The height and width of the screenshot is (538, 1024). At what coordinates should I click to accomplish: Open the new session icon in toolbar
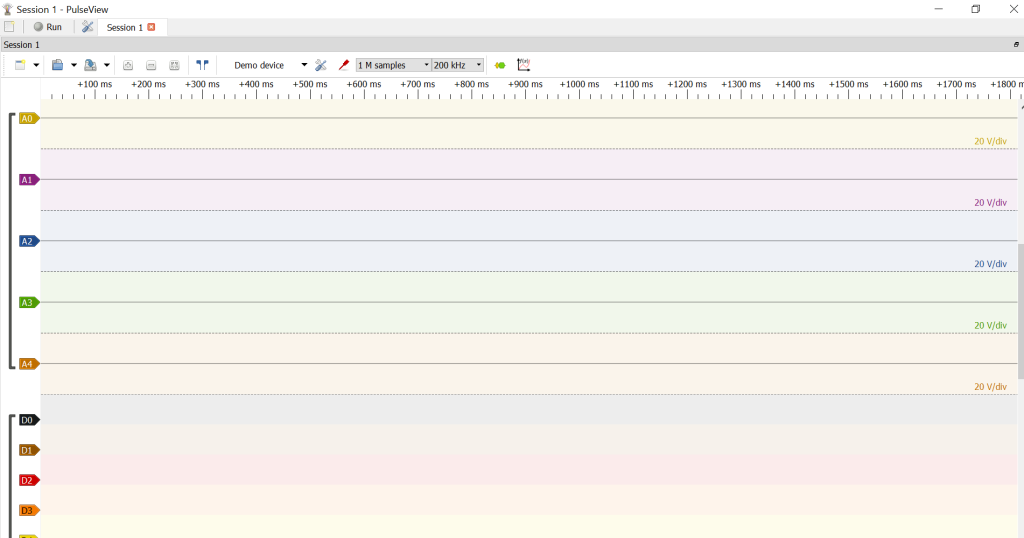pos(20,65)
